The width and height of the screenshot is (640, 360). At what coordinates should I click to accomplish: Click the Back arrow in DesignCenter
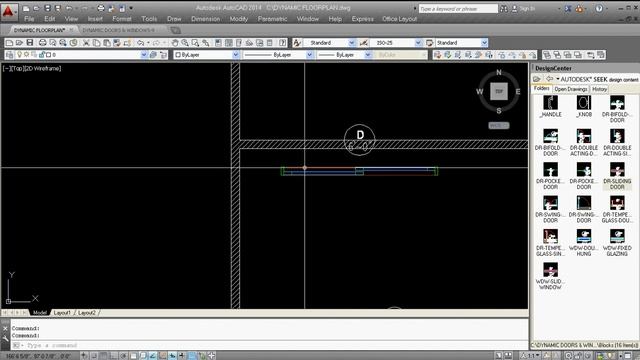(549, 79)
